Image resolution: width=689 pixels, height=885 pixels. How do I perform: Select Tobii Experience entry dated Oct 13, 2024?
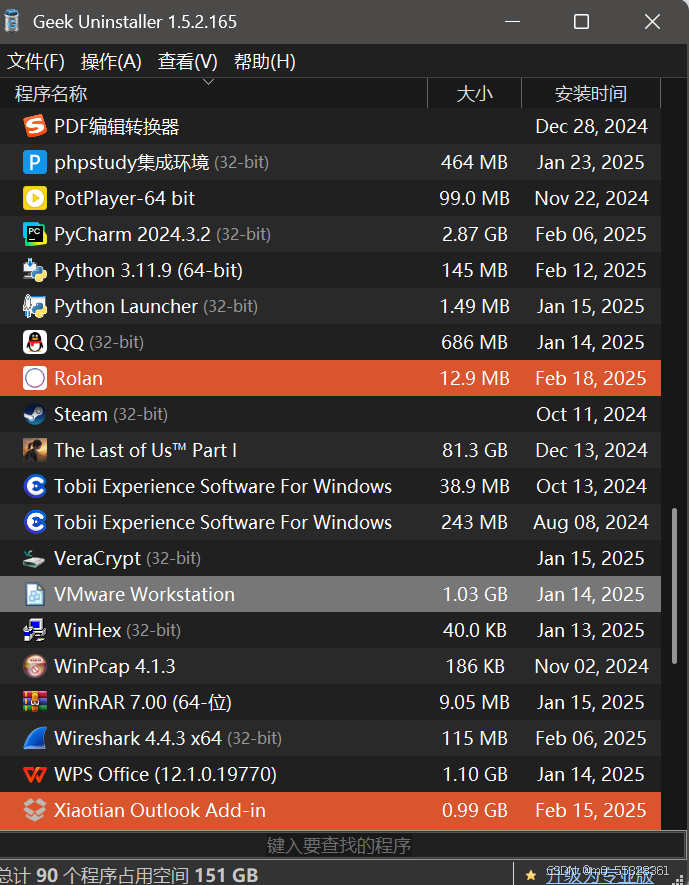[x=223, y=487]
